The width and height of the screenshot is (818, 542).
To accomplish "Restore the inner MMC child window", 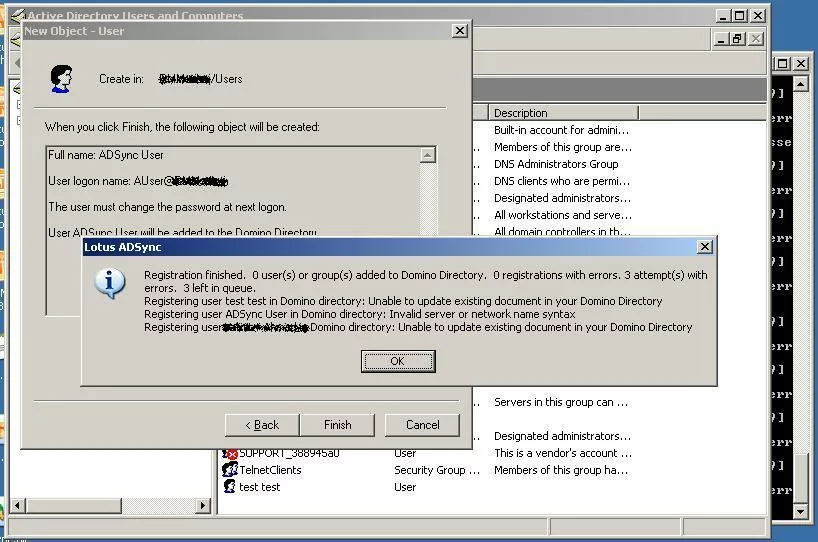I will 738,39.
